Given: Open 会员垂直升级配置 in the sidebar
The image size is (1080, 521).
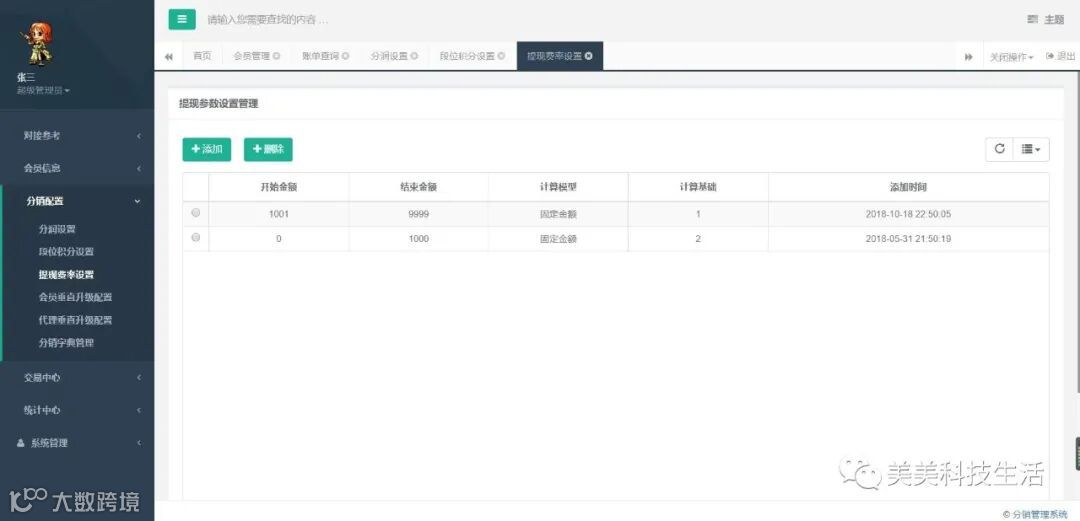Looking at the screenshot, I should click(75, 297).
